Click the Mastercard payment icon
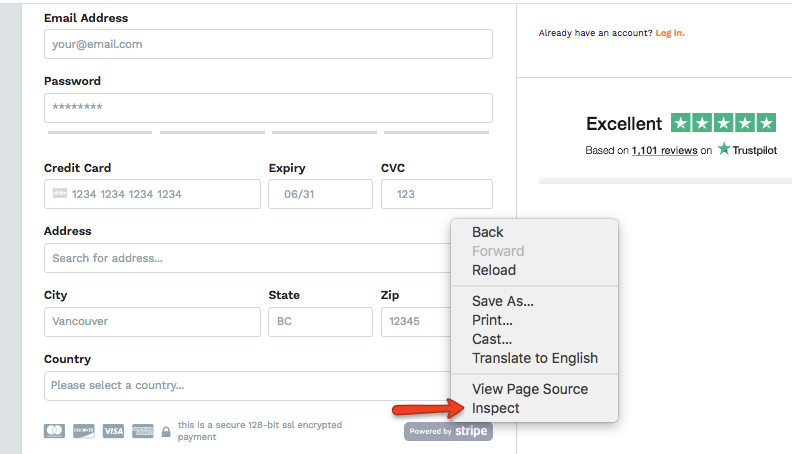 click(54, 431)
